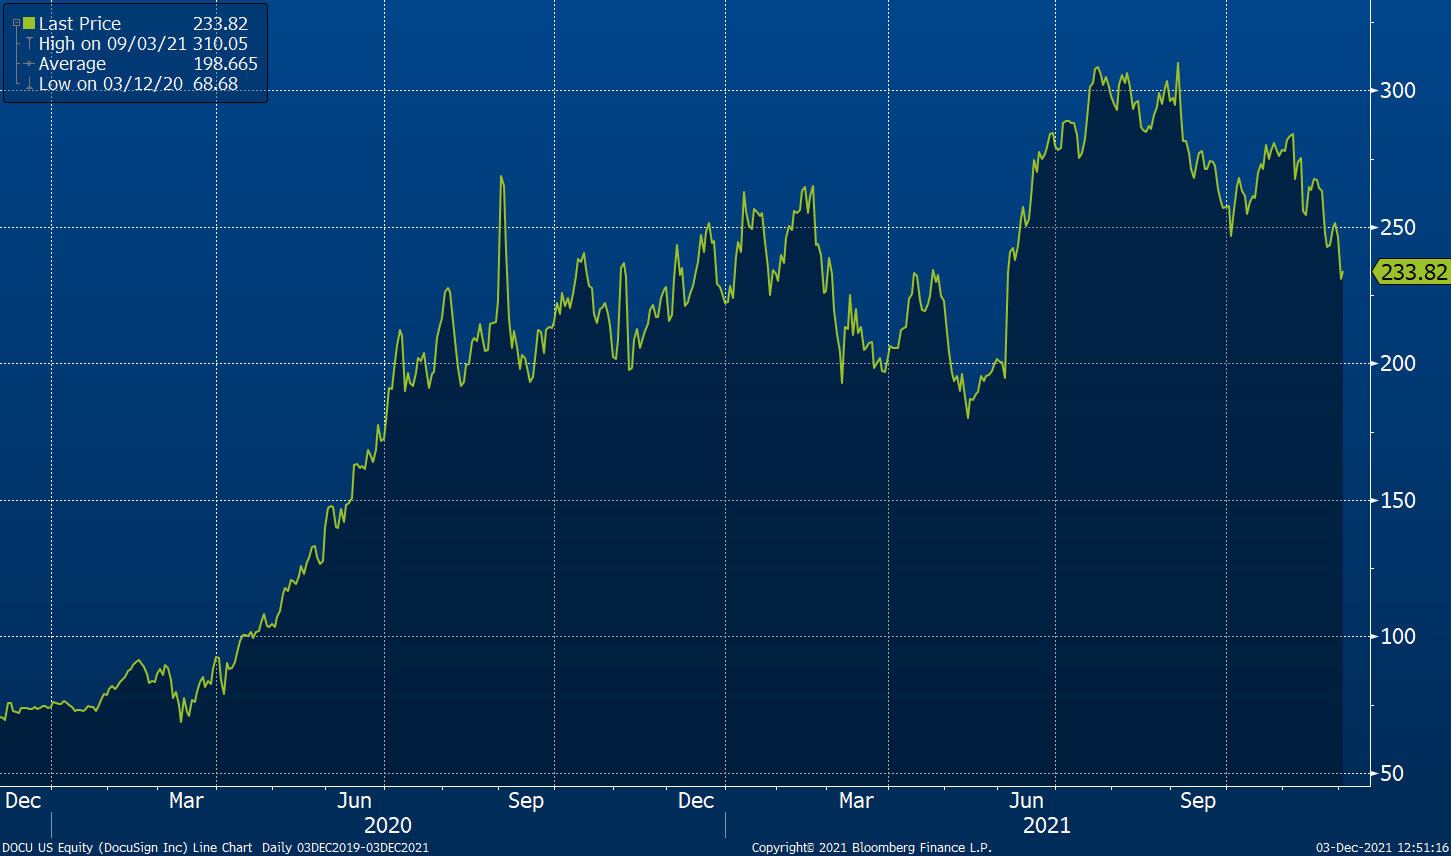This screenshot has width=1451, height=856.
Task: Click the green Last Price color swatch
Action: point(29,23)
